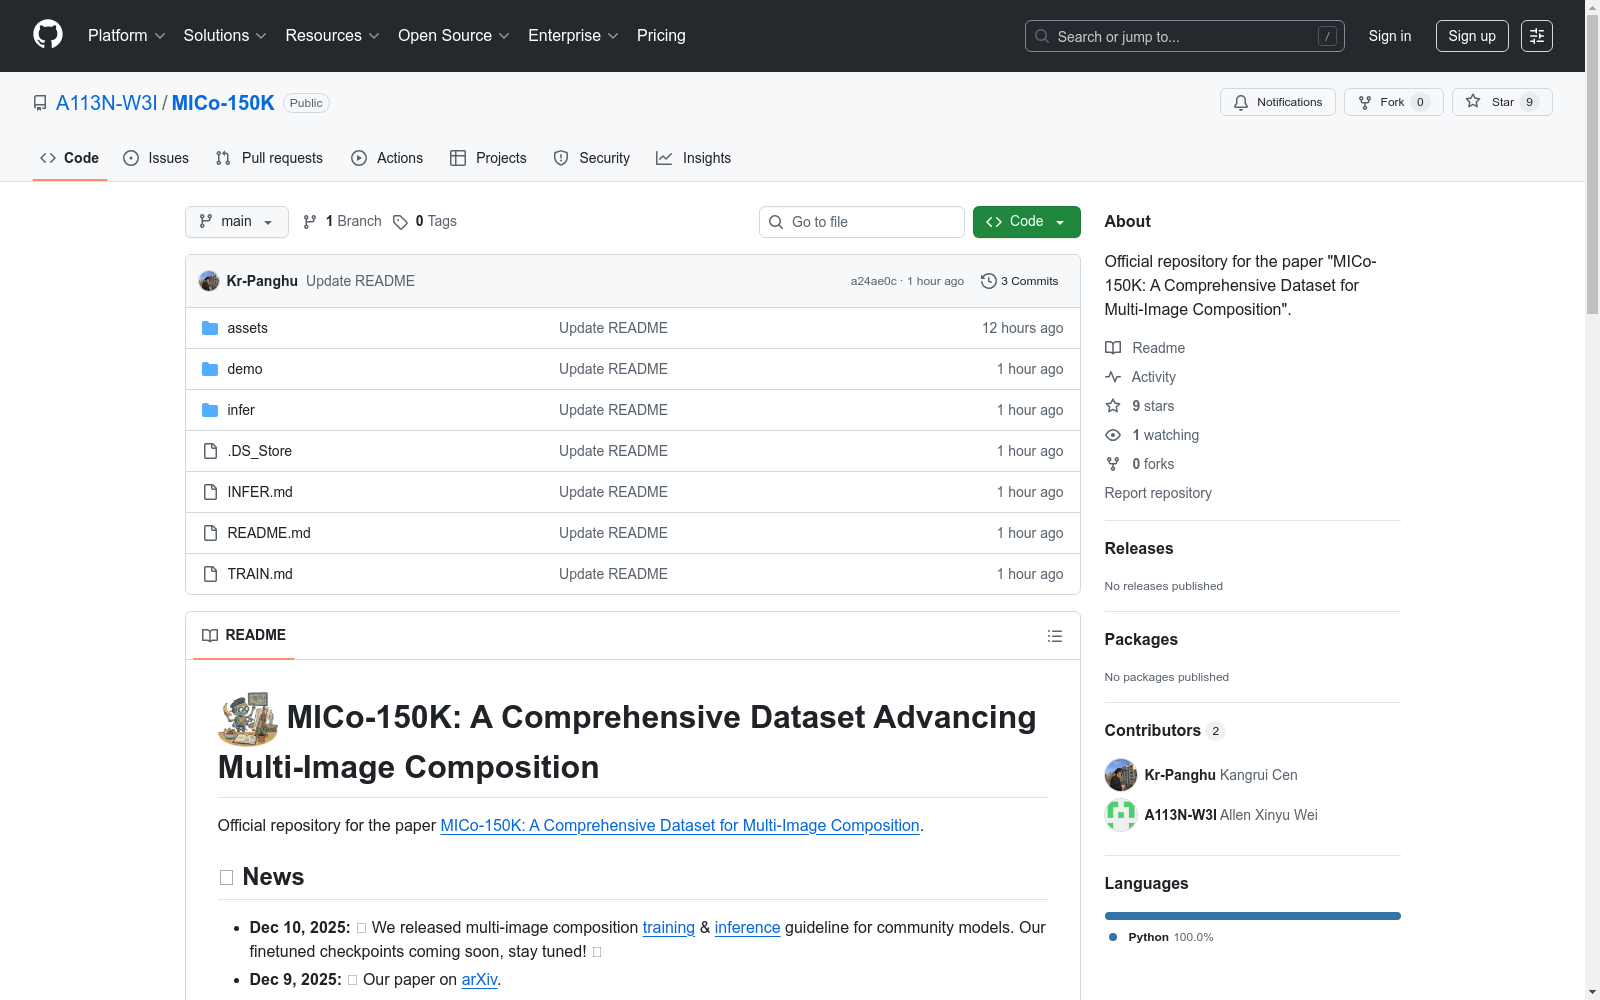Open the Projects tab

(x=488, y=158)
